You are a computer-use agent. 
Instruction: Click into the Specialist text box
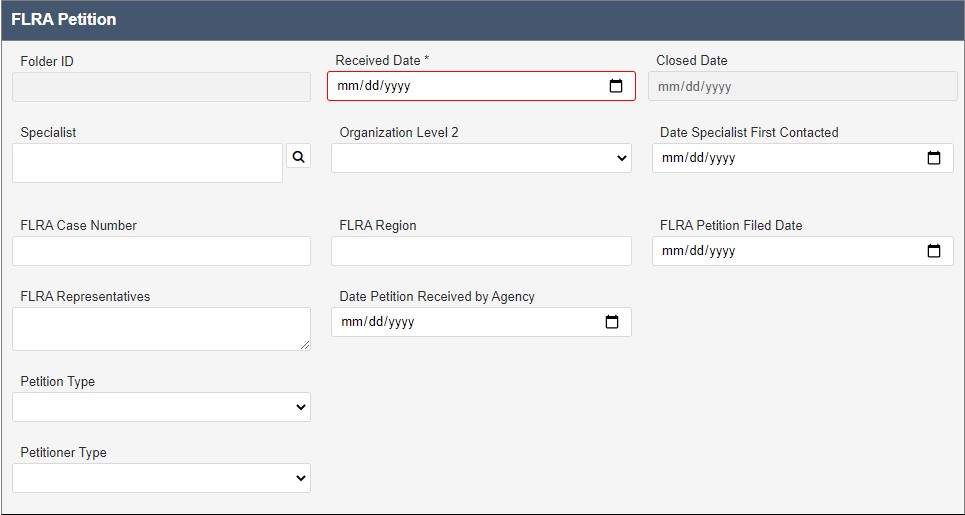tap(148, 163)
